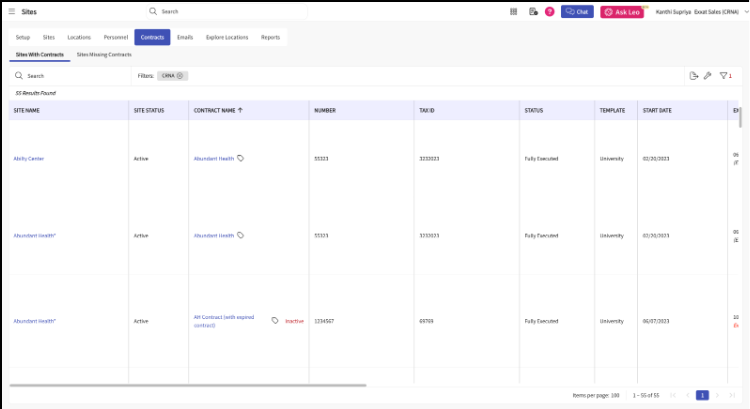Click the tag icon beside Ability Center's contract
The image size is (750, 409).
241,158
